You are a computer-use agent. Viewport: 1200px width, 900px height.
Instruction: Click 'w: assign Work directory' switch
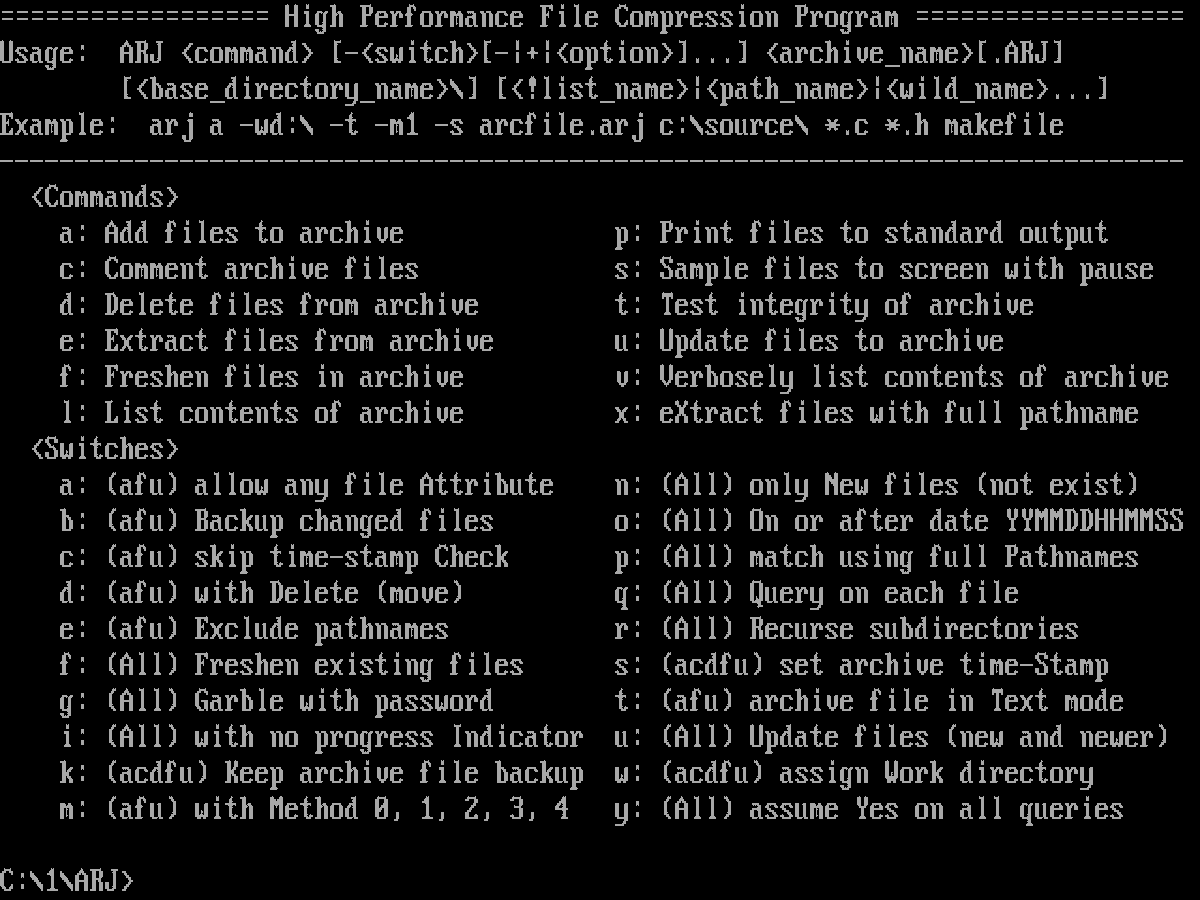[854, 773]
